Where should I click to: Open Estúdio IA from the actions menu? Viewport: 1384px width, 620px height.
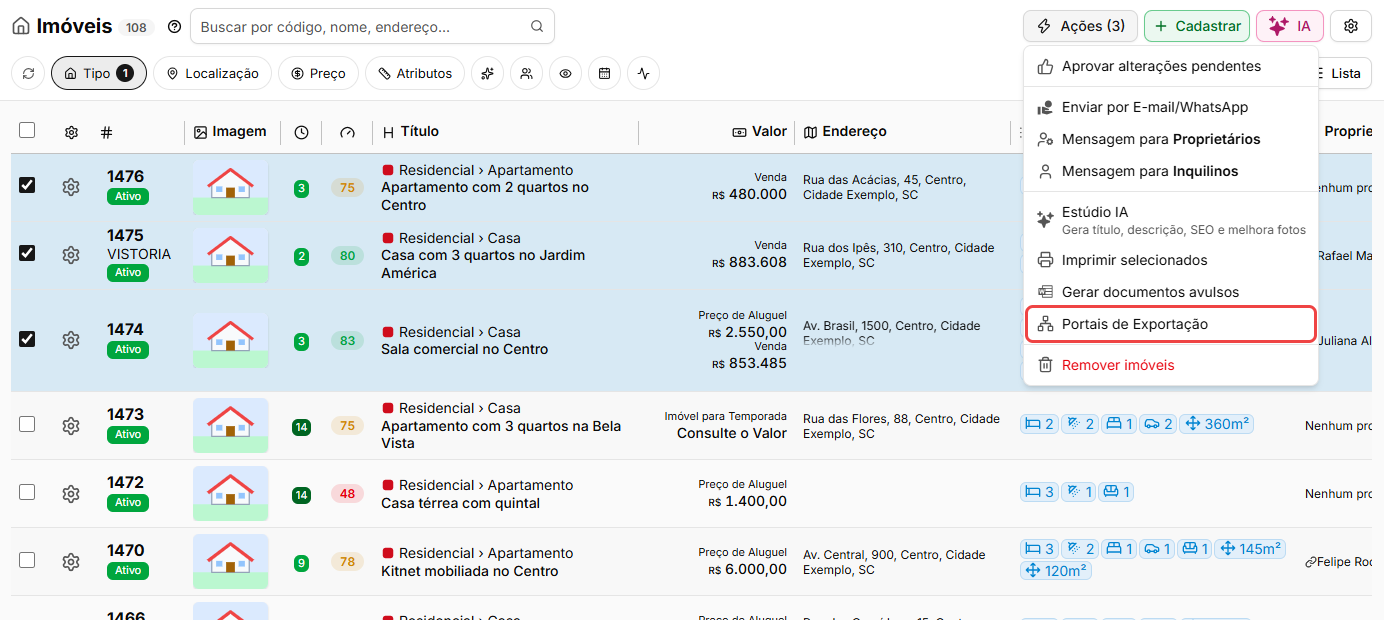tap(1171, 220)
